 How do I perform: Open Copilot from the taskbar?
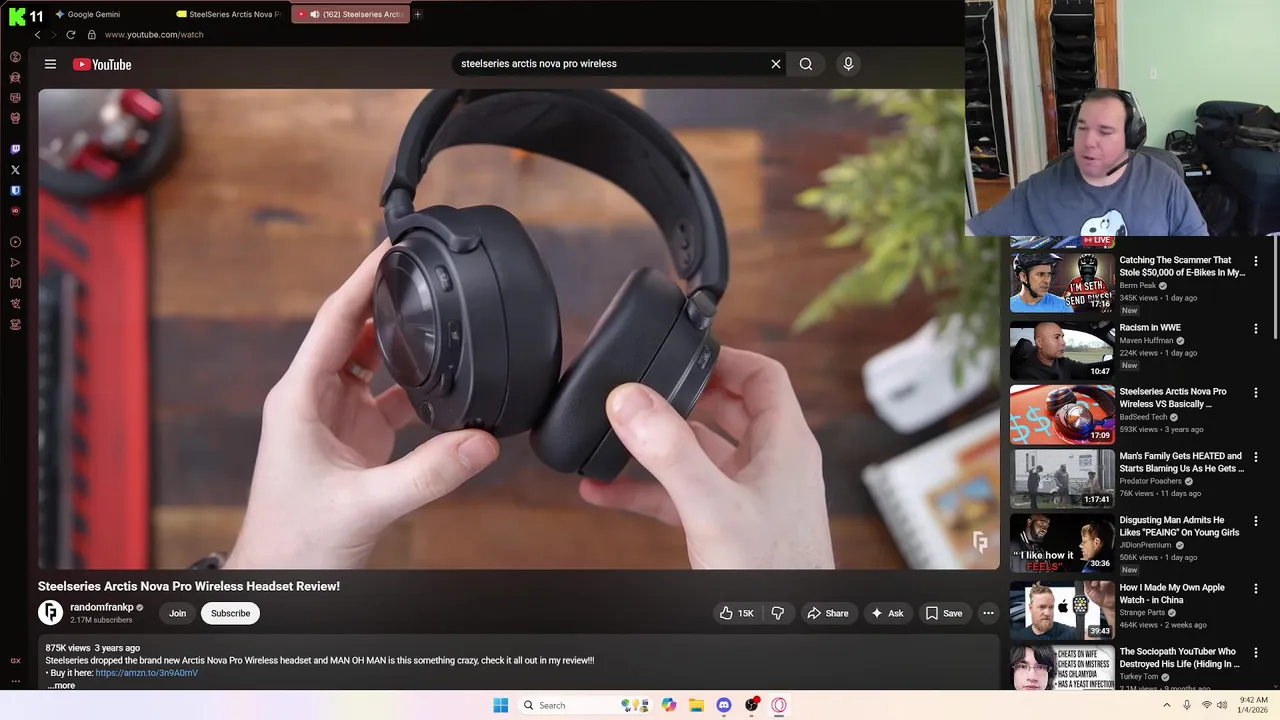point(668,705)
